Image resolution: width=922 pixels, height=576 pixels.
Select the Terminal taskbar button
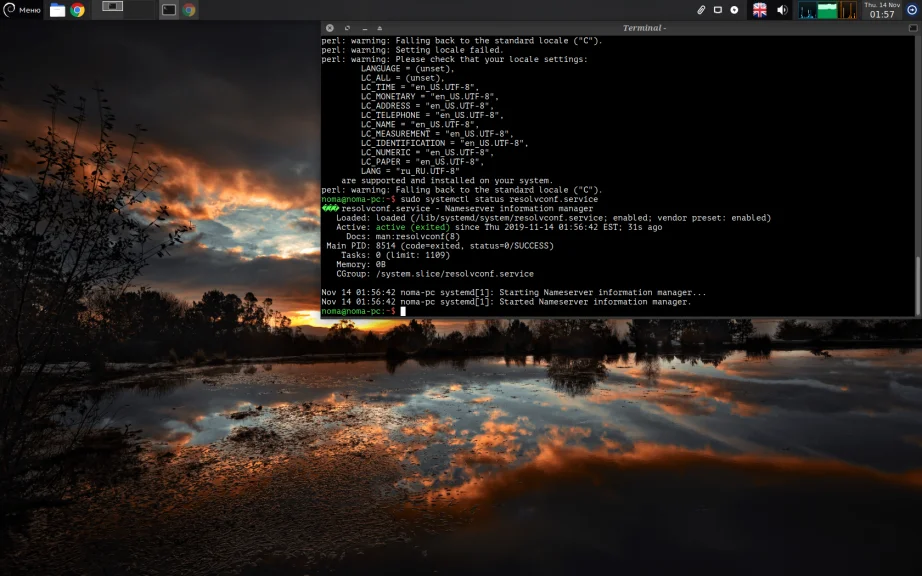(169, 10)
